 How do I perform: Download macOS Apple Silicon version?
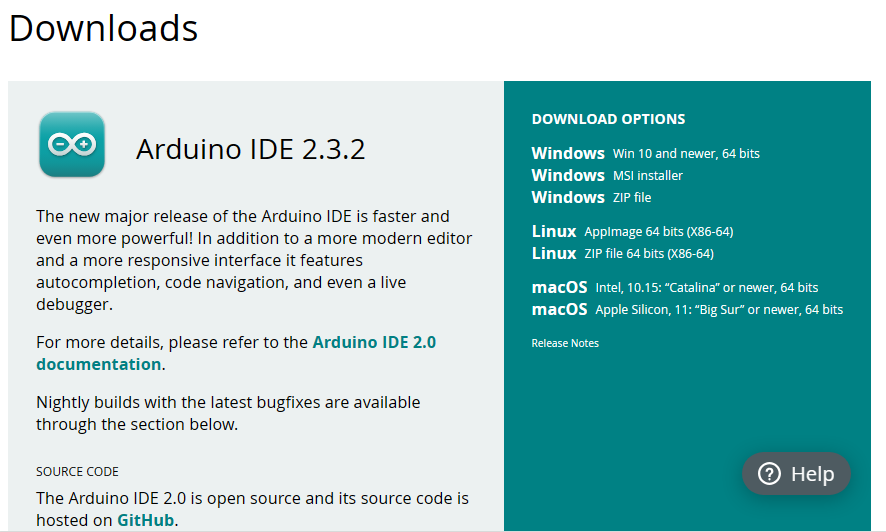(687, 309)
